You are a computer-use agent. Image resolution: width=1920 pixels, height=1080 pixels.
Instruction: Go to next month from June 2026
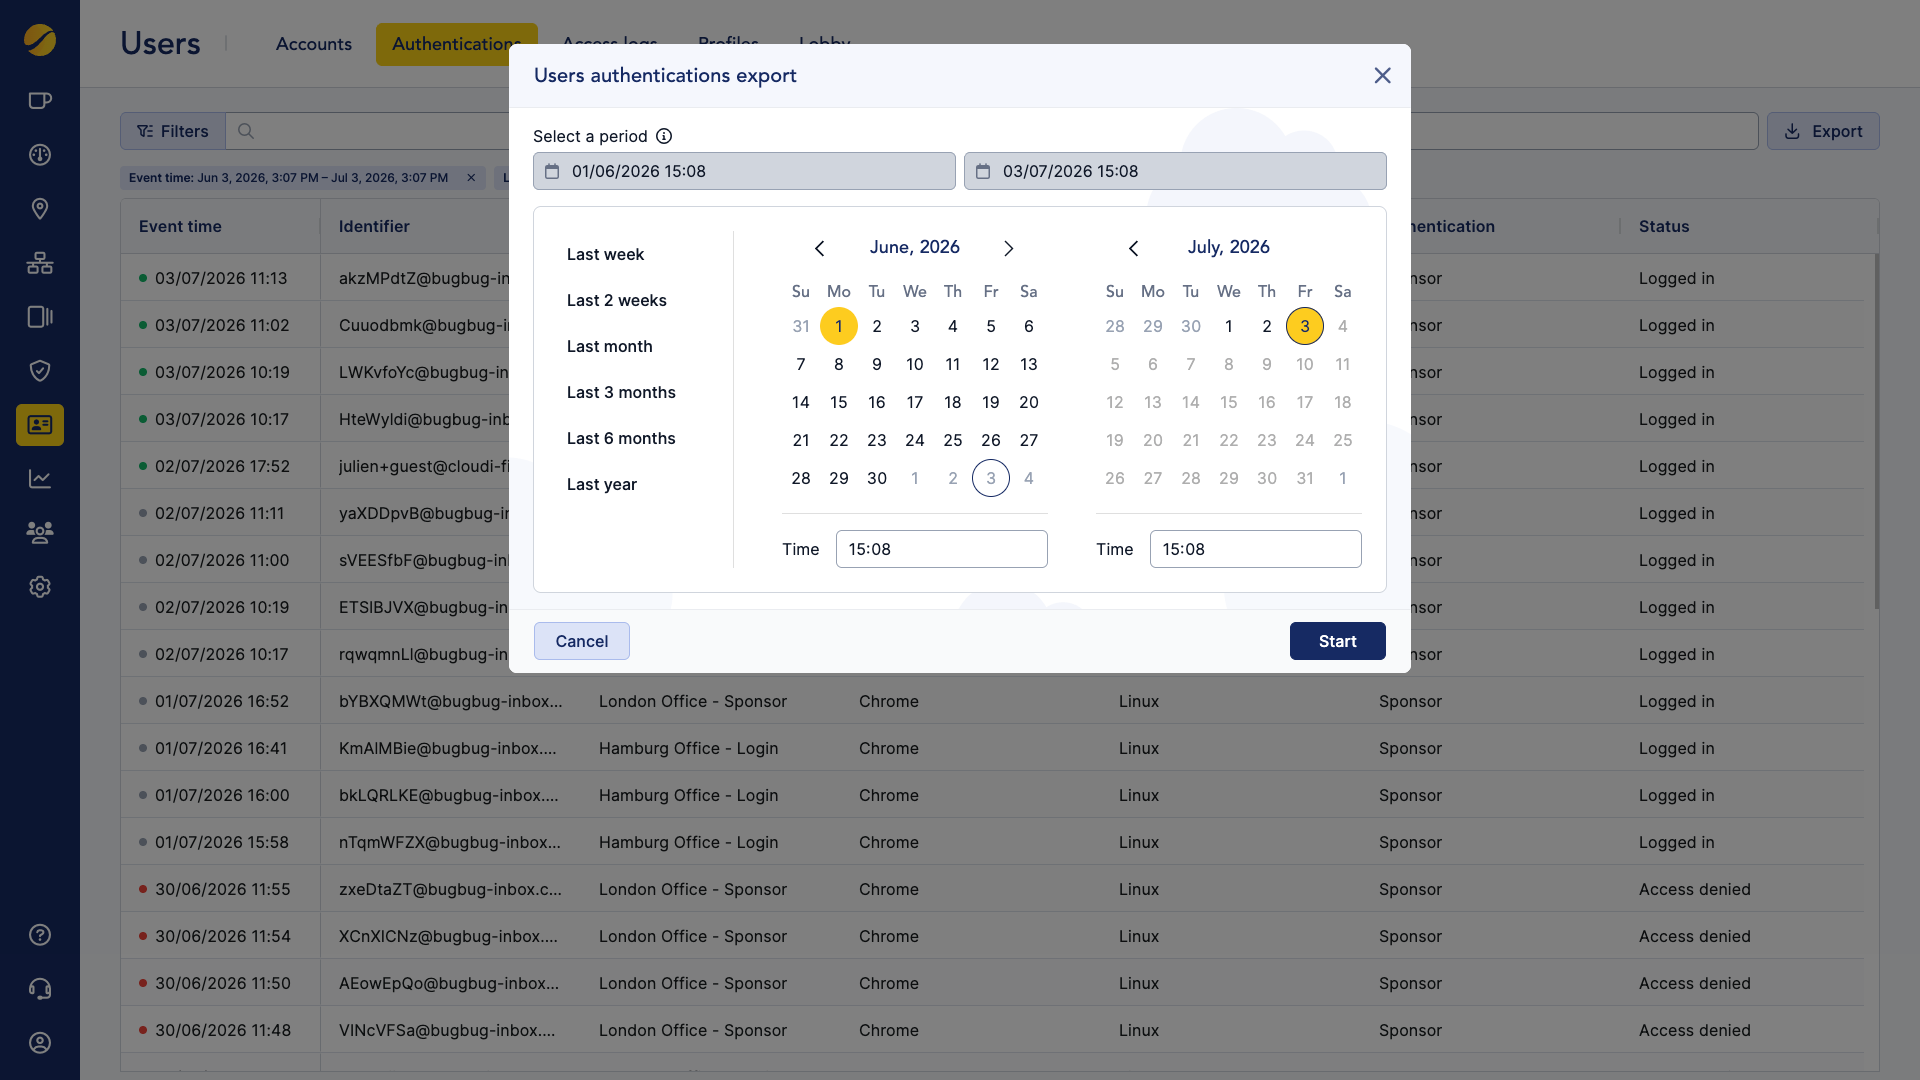[1009, 248]
